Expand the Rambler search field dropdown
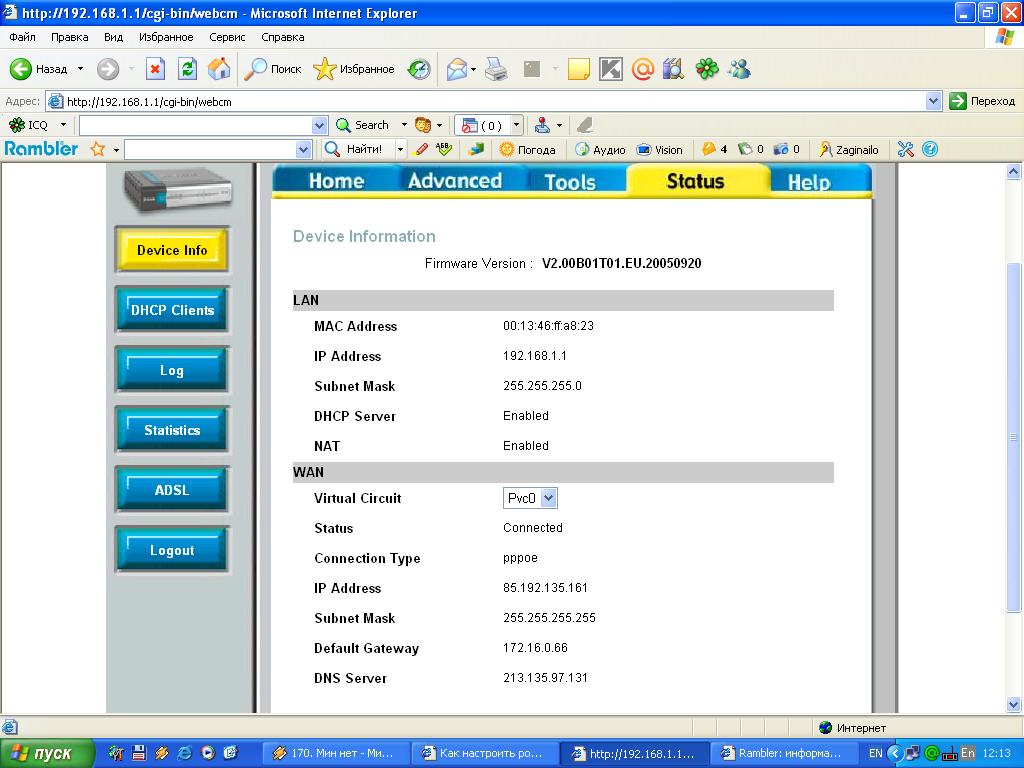The image size is (1024, 768). 304,149
